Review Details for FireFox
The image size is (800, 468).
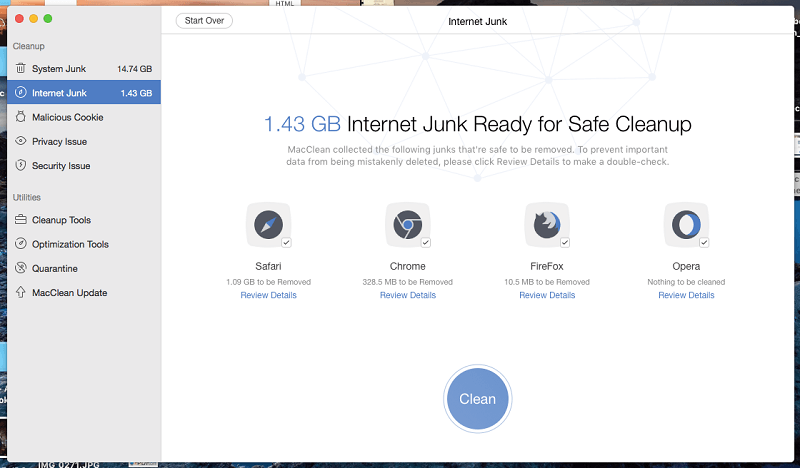pyautogui.click(x=547, y=295)
